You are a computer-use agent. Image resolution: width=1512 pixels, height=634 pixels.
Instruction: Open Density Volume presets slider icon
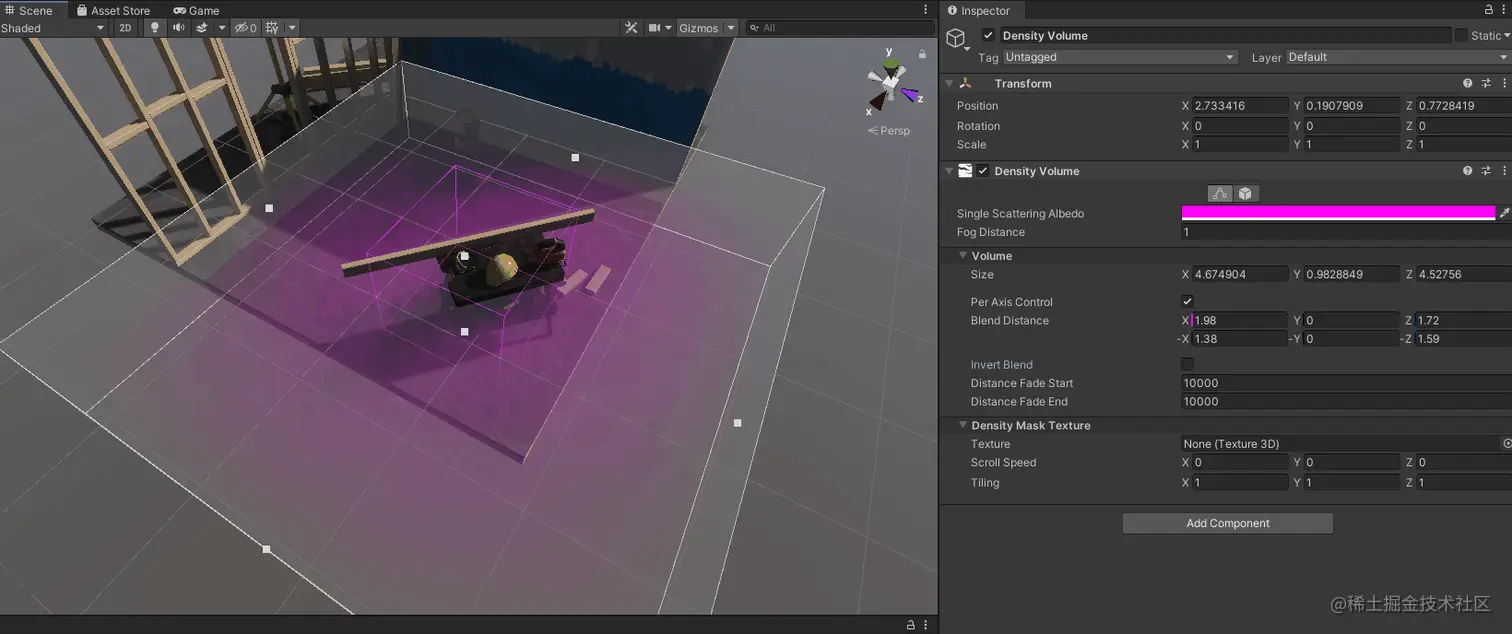[x=1486, y=171]
